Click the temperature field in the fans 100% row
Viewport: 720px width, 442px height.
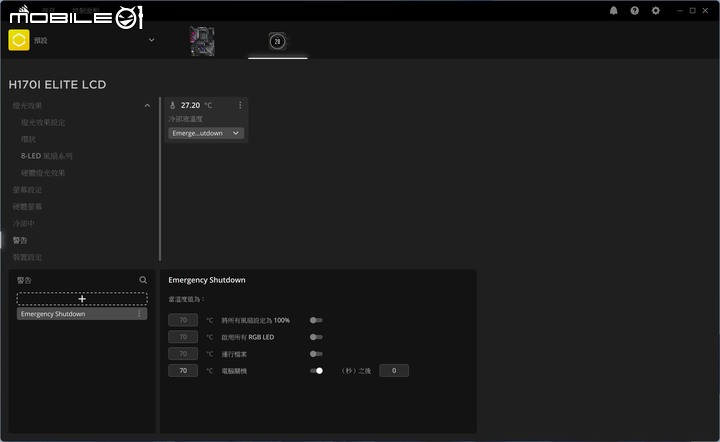tap(183, 320)
